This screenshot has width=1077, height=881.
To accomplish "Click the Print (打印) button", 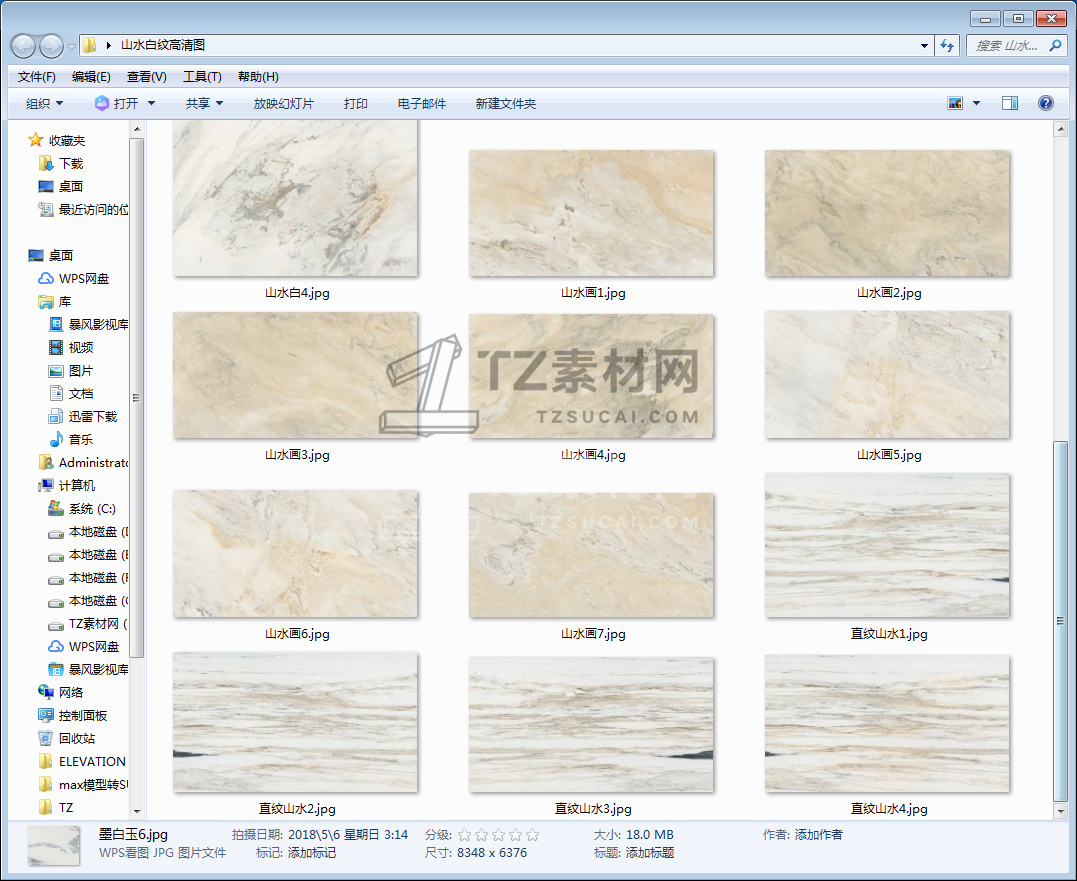I will point(355,104).
